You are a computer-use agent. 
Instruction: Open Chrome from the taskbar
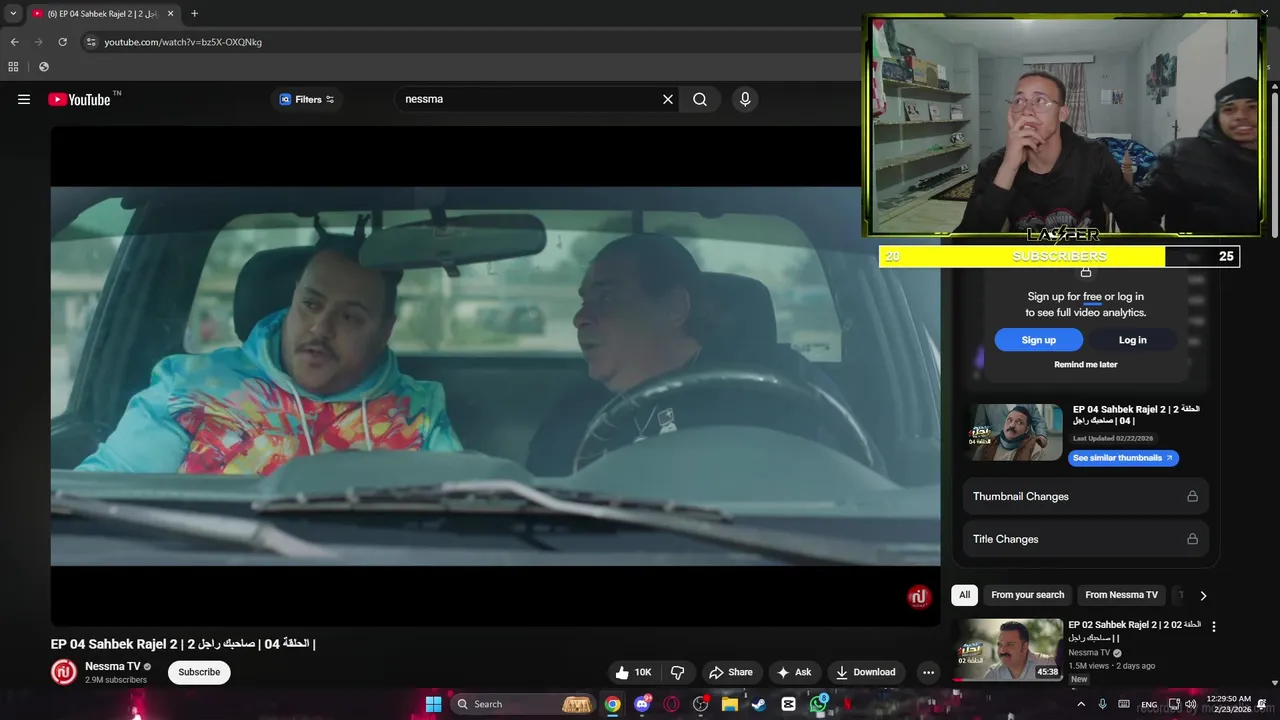point(612,704)
